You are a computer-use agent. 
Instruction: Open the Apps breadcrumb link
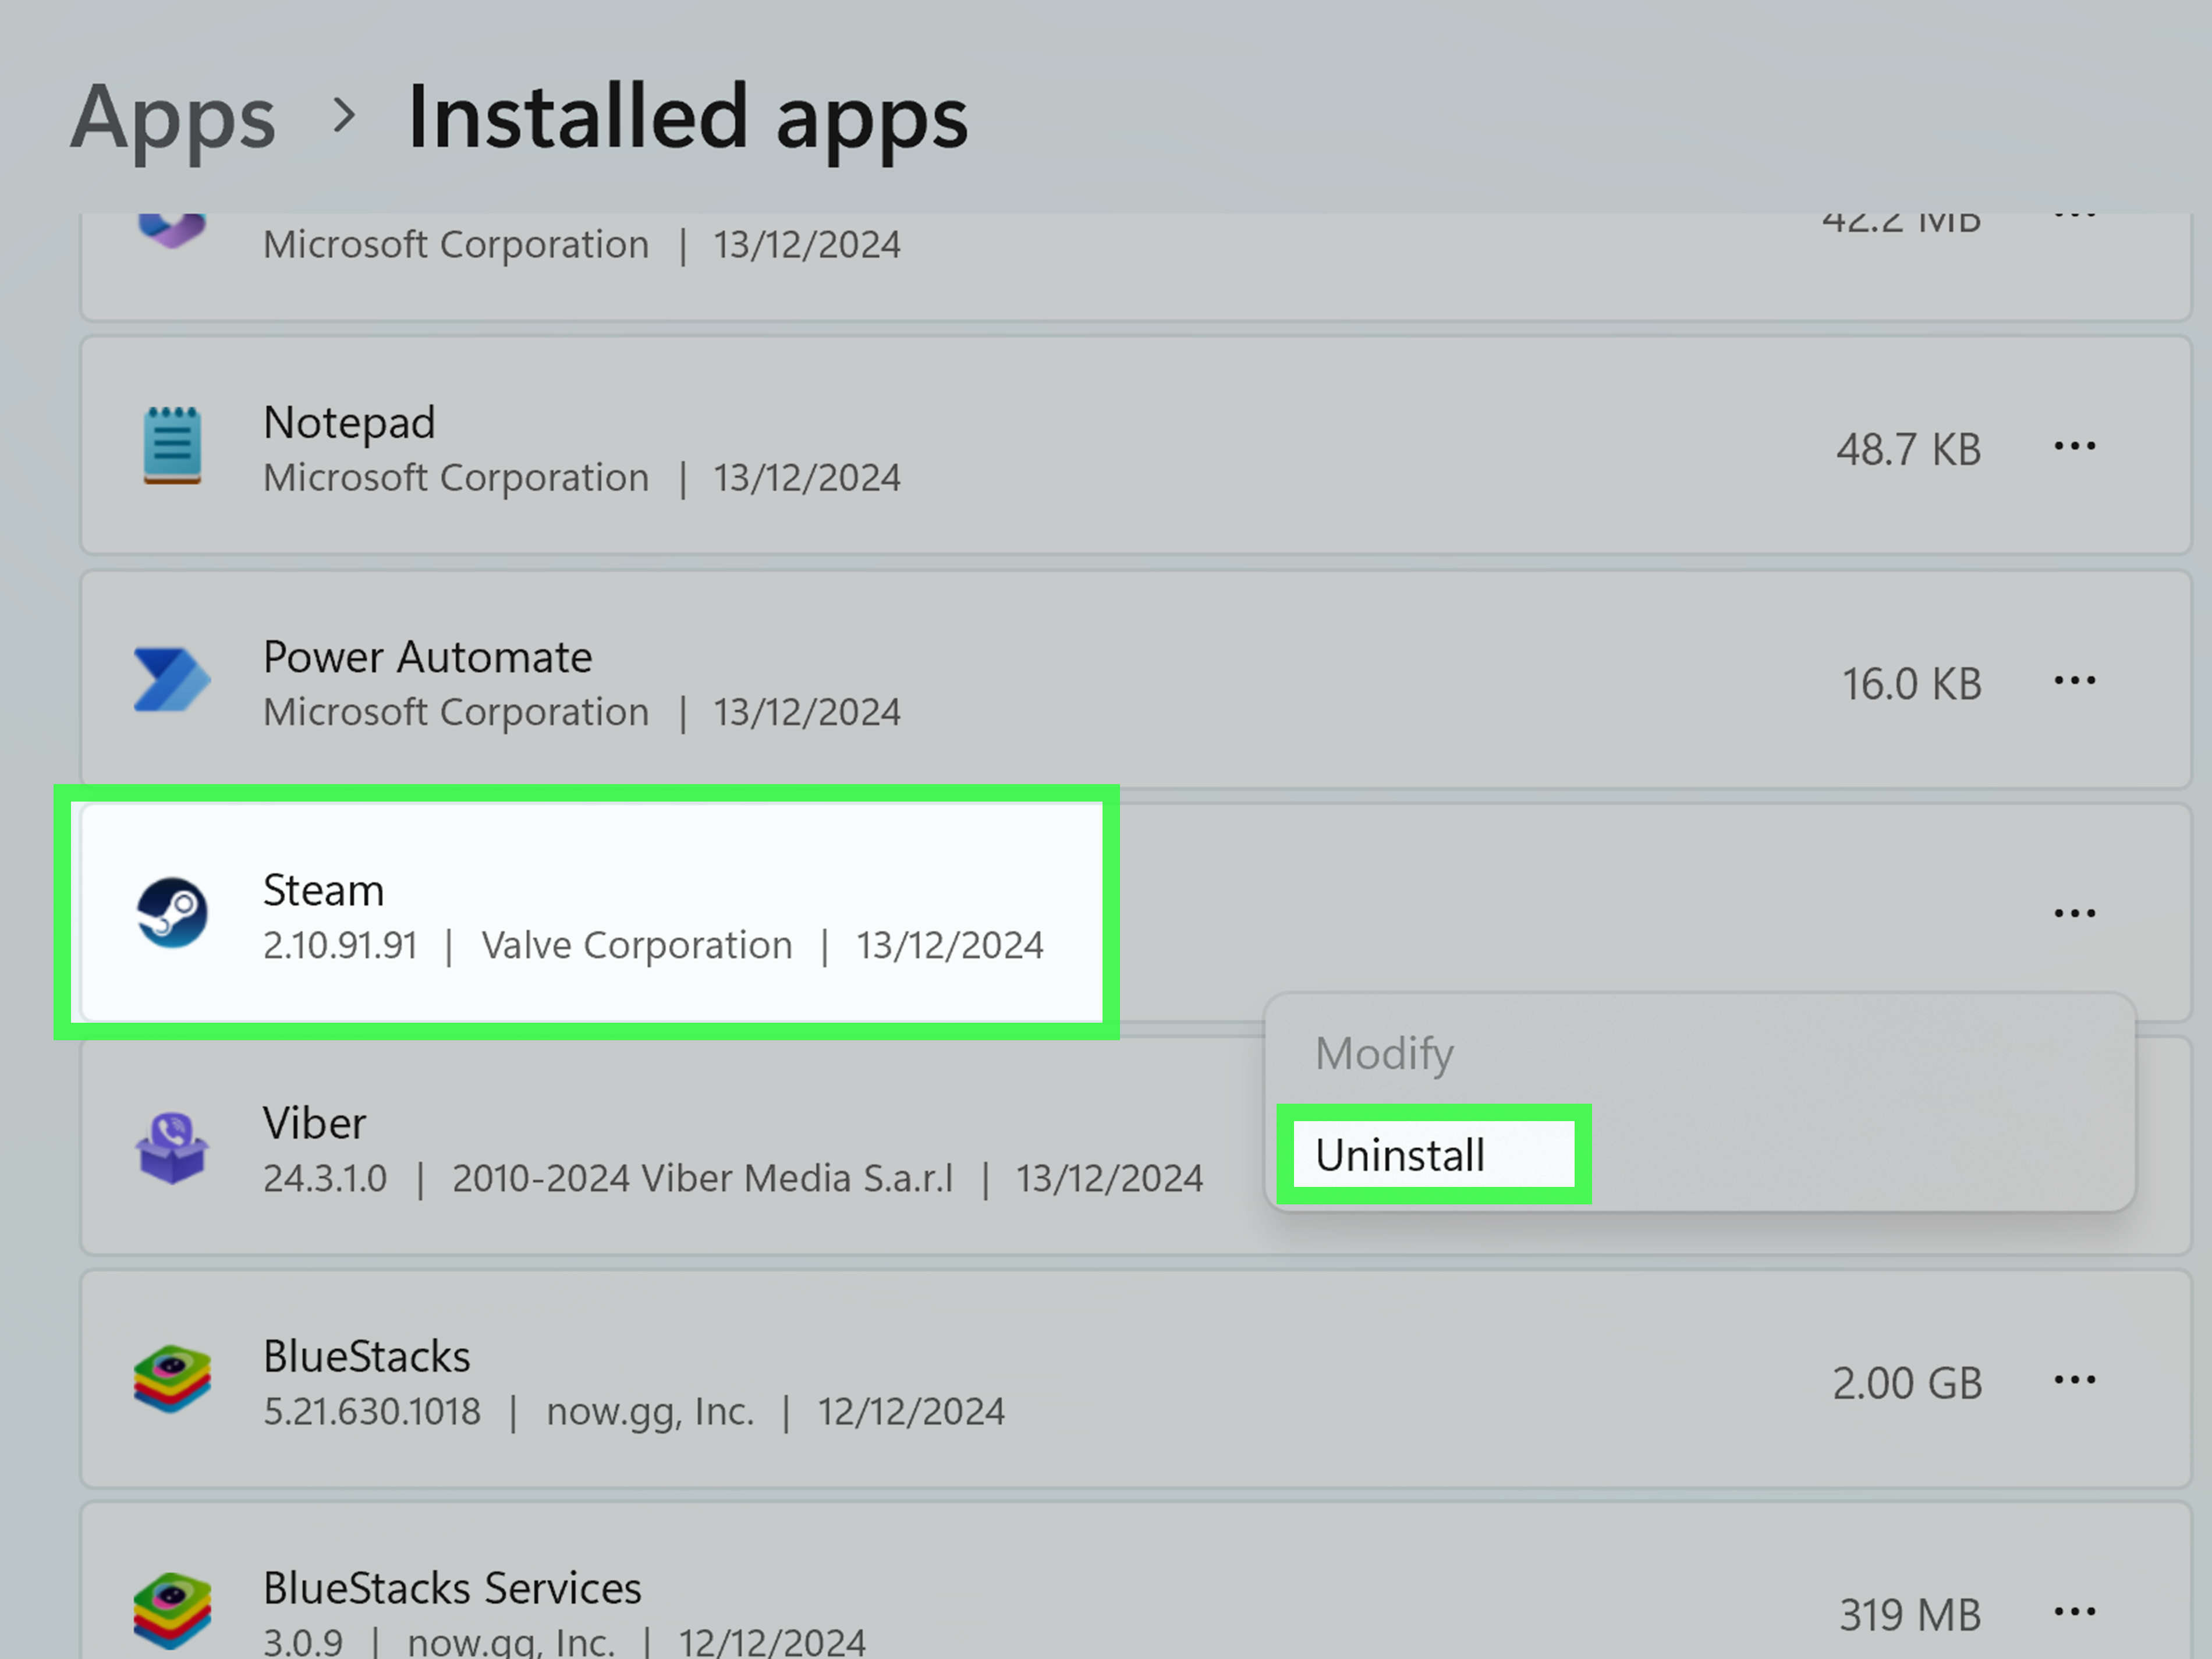(x=175, y=117)
